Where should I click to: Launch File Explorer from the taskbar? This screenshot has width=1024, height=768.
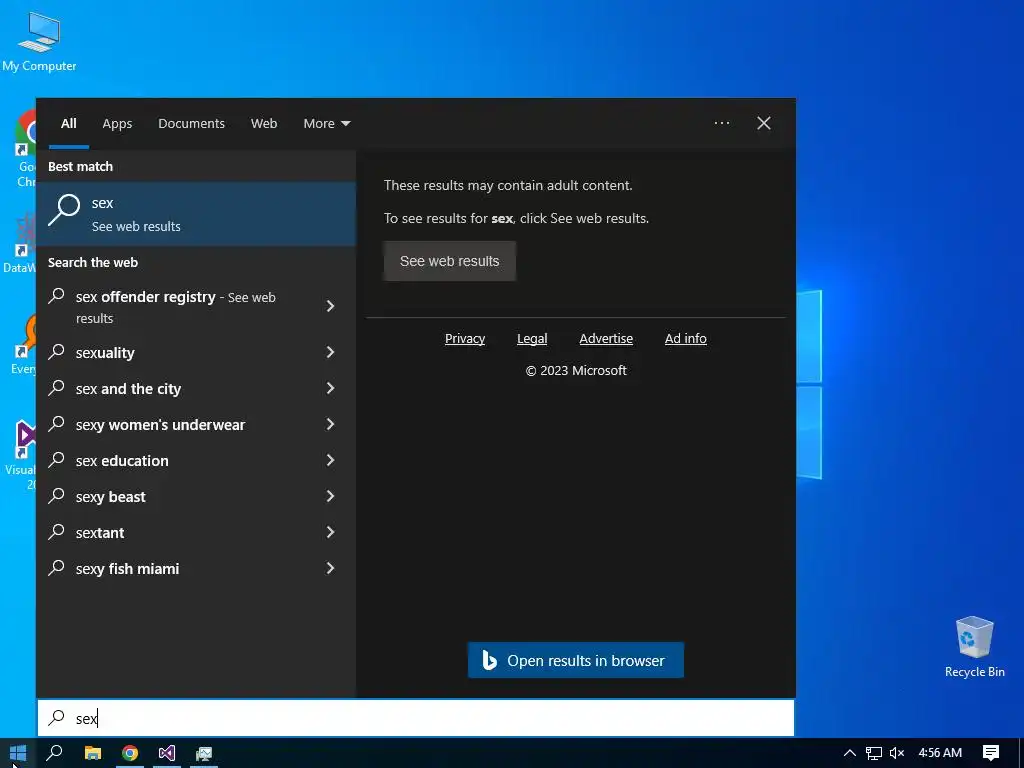pos(93,754)
